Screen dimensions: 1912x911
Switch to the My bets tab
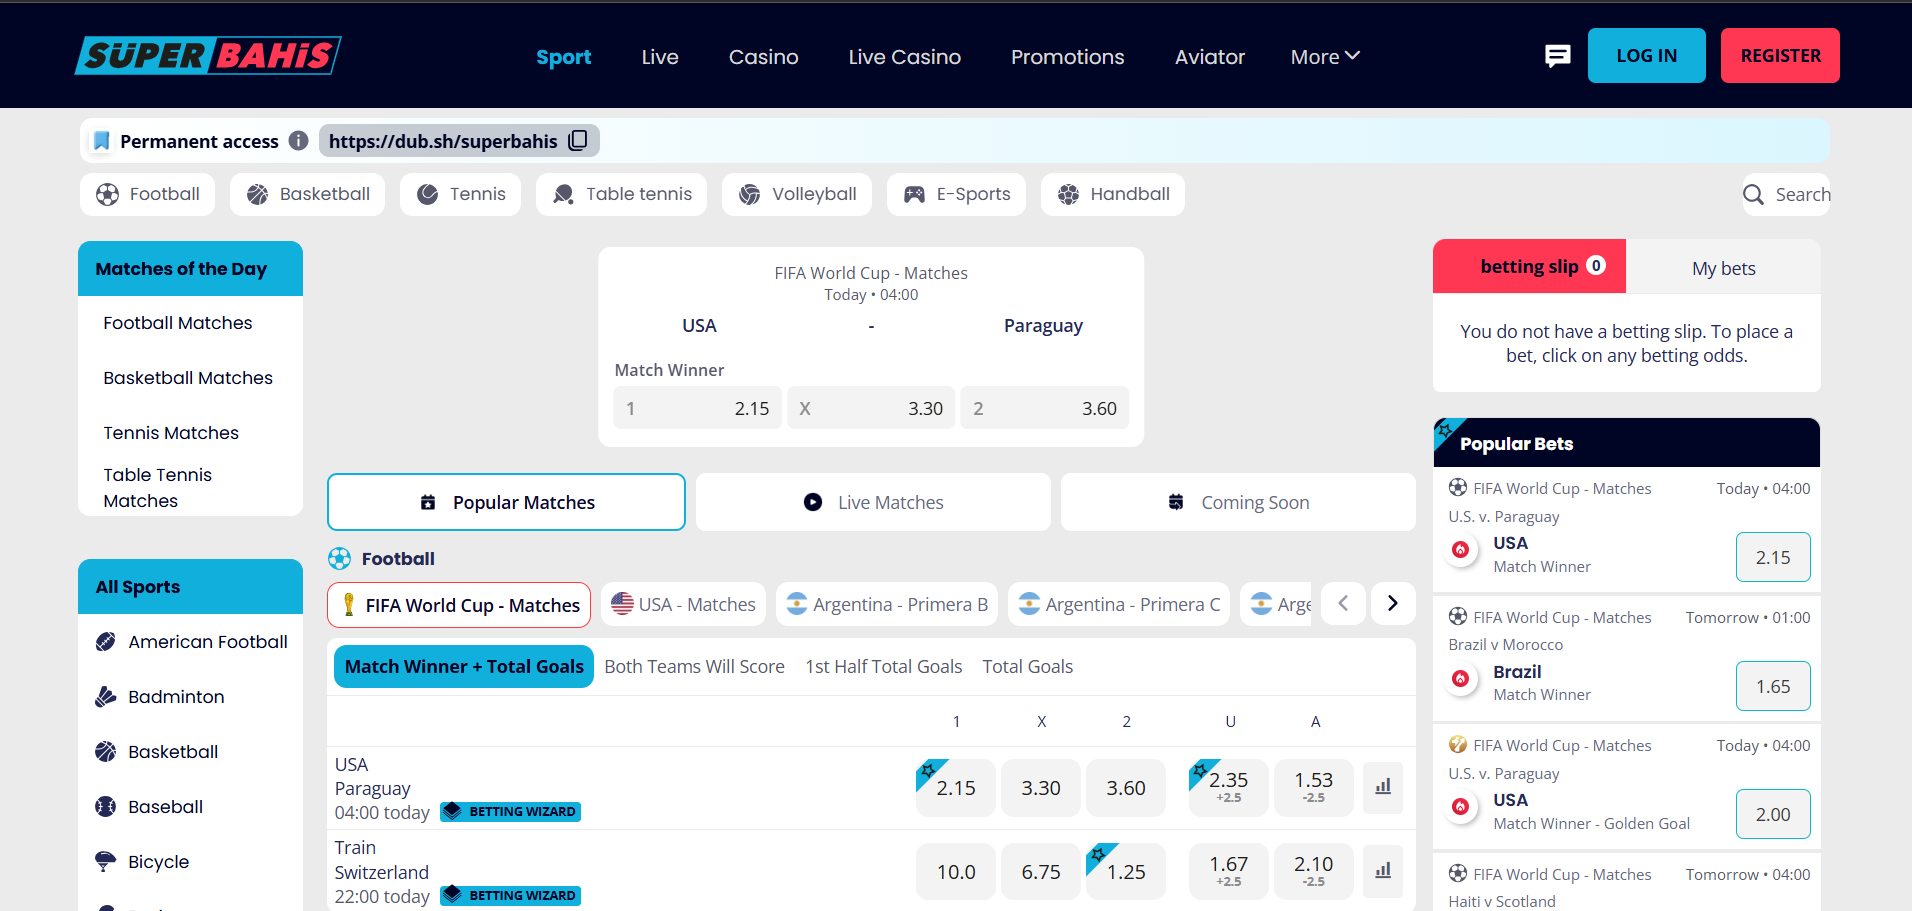click(x=1723, y=268)
